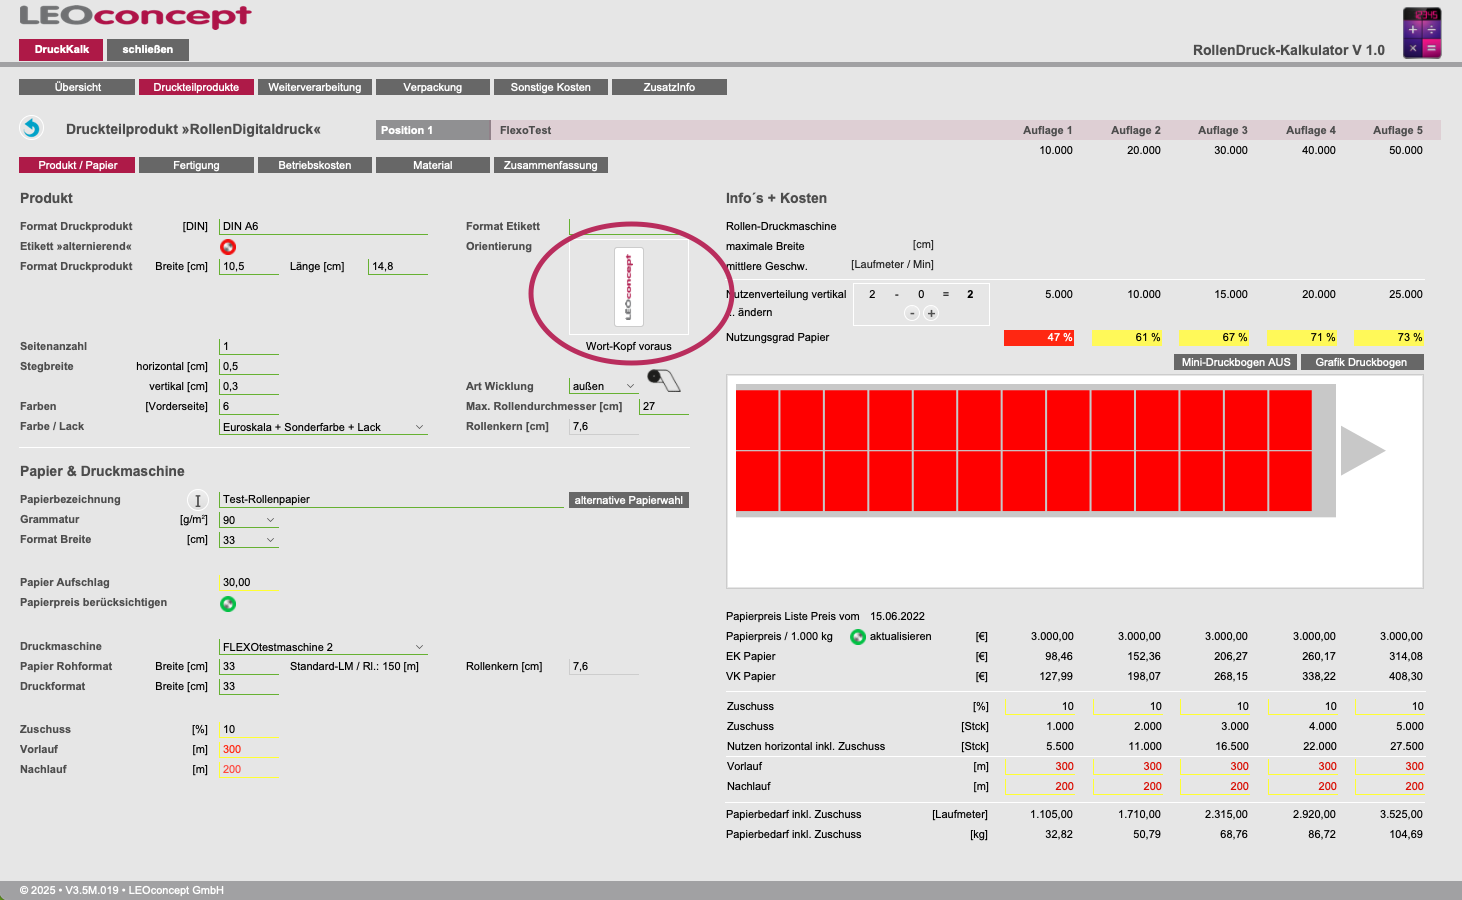Screen dimensions: 1462x900
Task: Click the EK Papier value 98,46
Action: click(1059, 656)
